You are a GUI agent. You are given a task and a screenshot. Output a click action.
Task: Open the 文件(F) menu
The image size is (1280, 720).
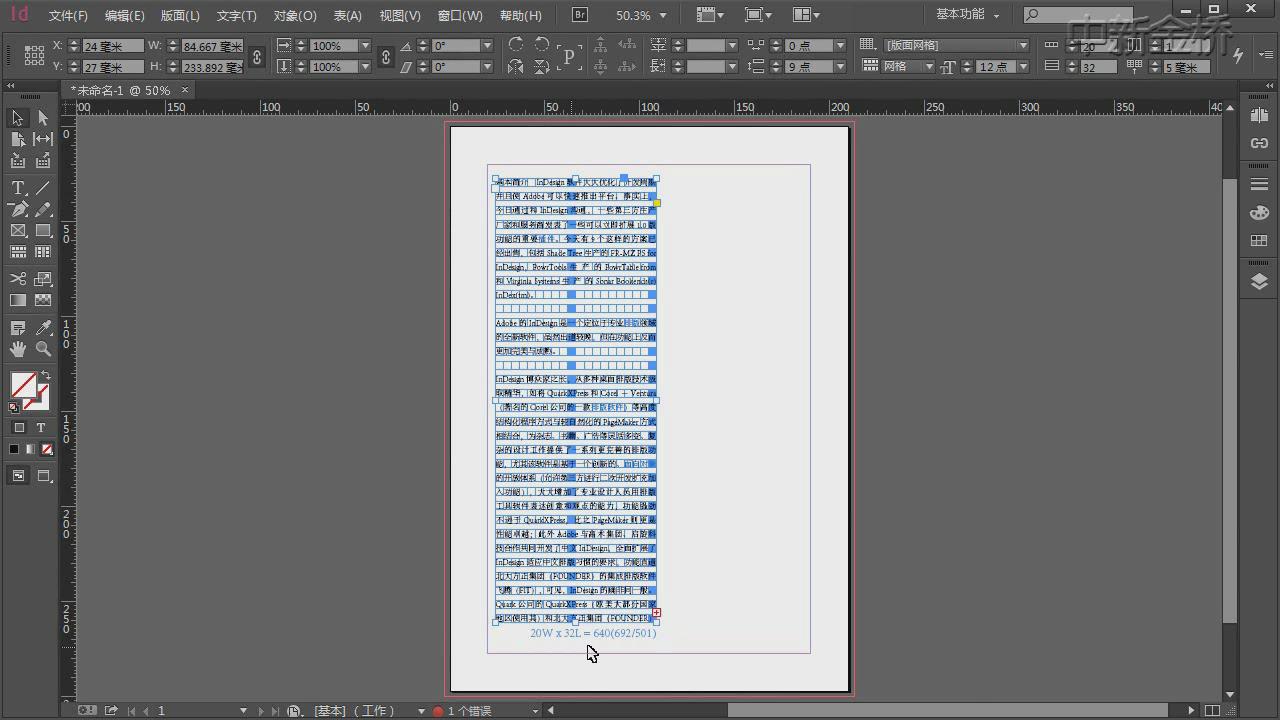(68, 16)
